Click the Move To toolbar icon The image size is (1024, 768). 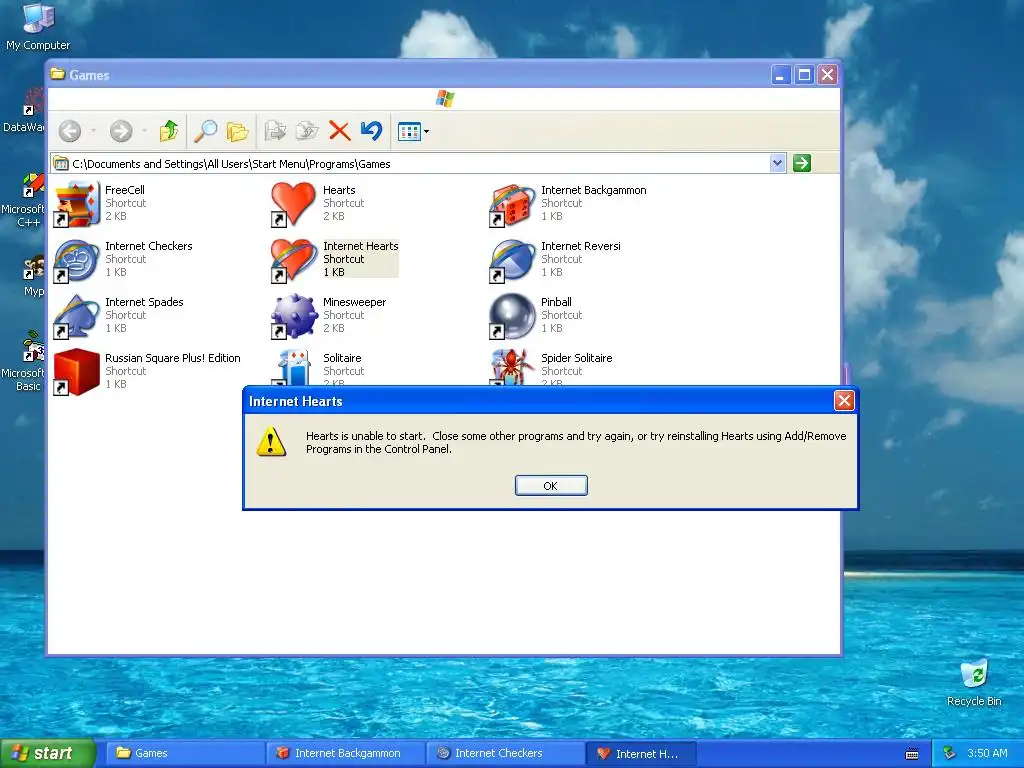click(x=276, y=131)
